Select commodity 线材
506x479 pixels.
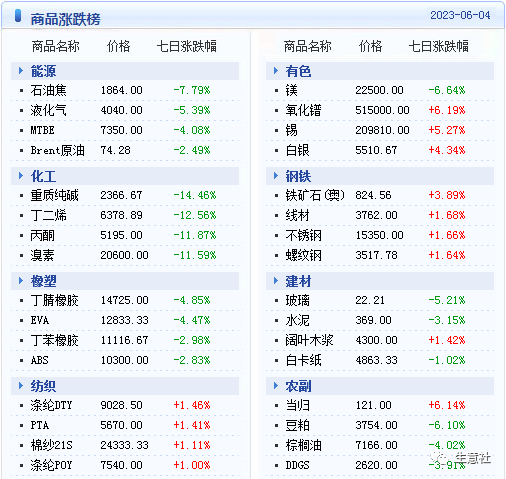(297, 215)
